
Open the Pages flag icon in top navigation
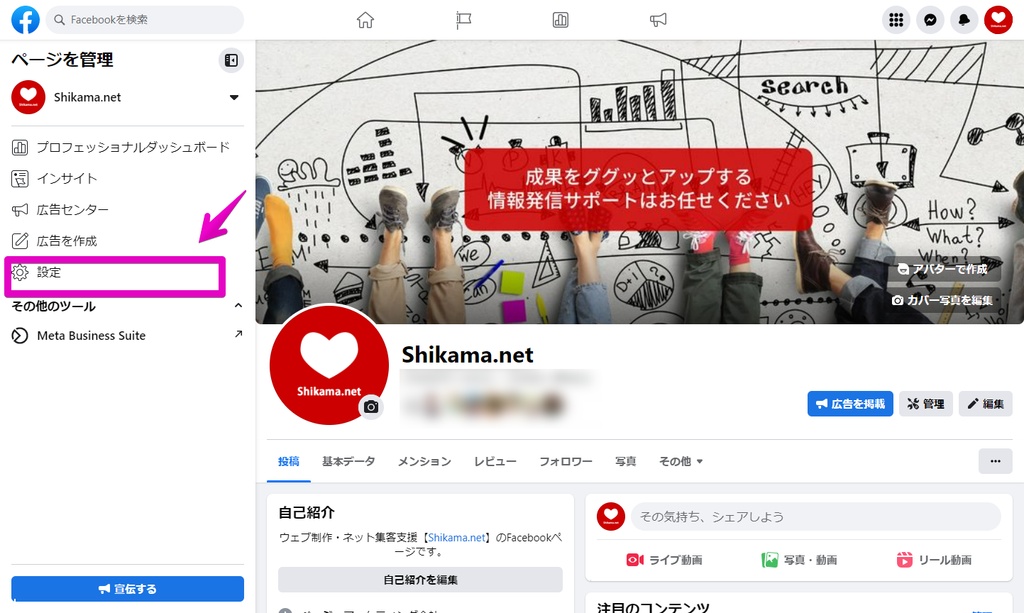pos(463,20)
